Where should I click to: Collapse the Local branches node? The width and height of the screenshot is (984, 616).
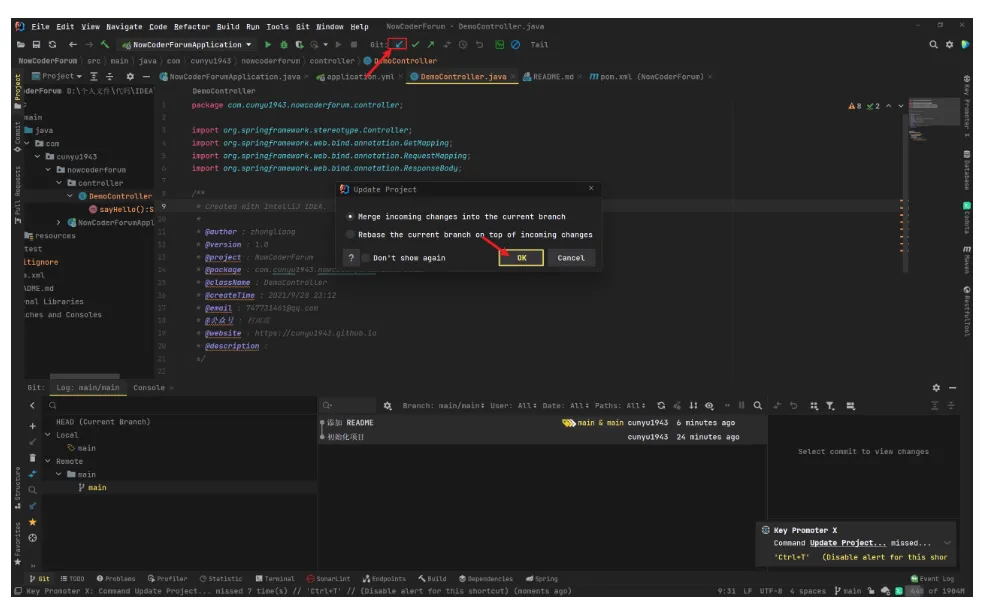tap(48, 435)
